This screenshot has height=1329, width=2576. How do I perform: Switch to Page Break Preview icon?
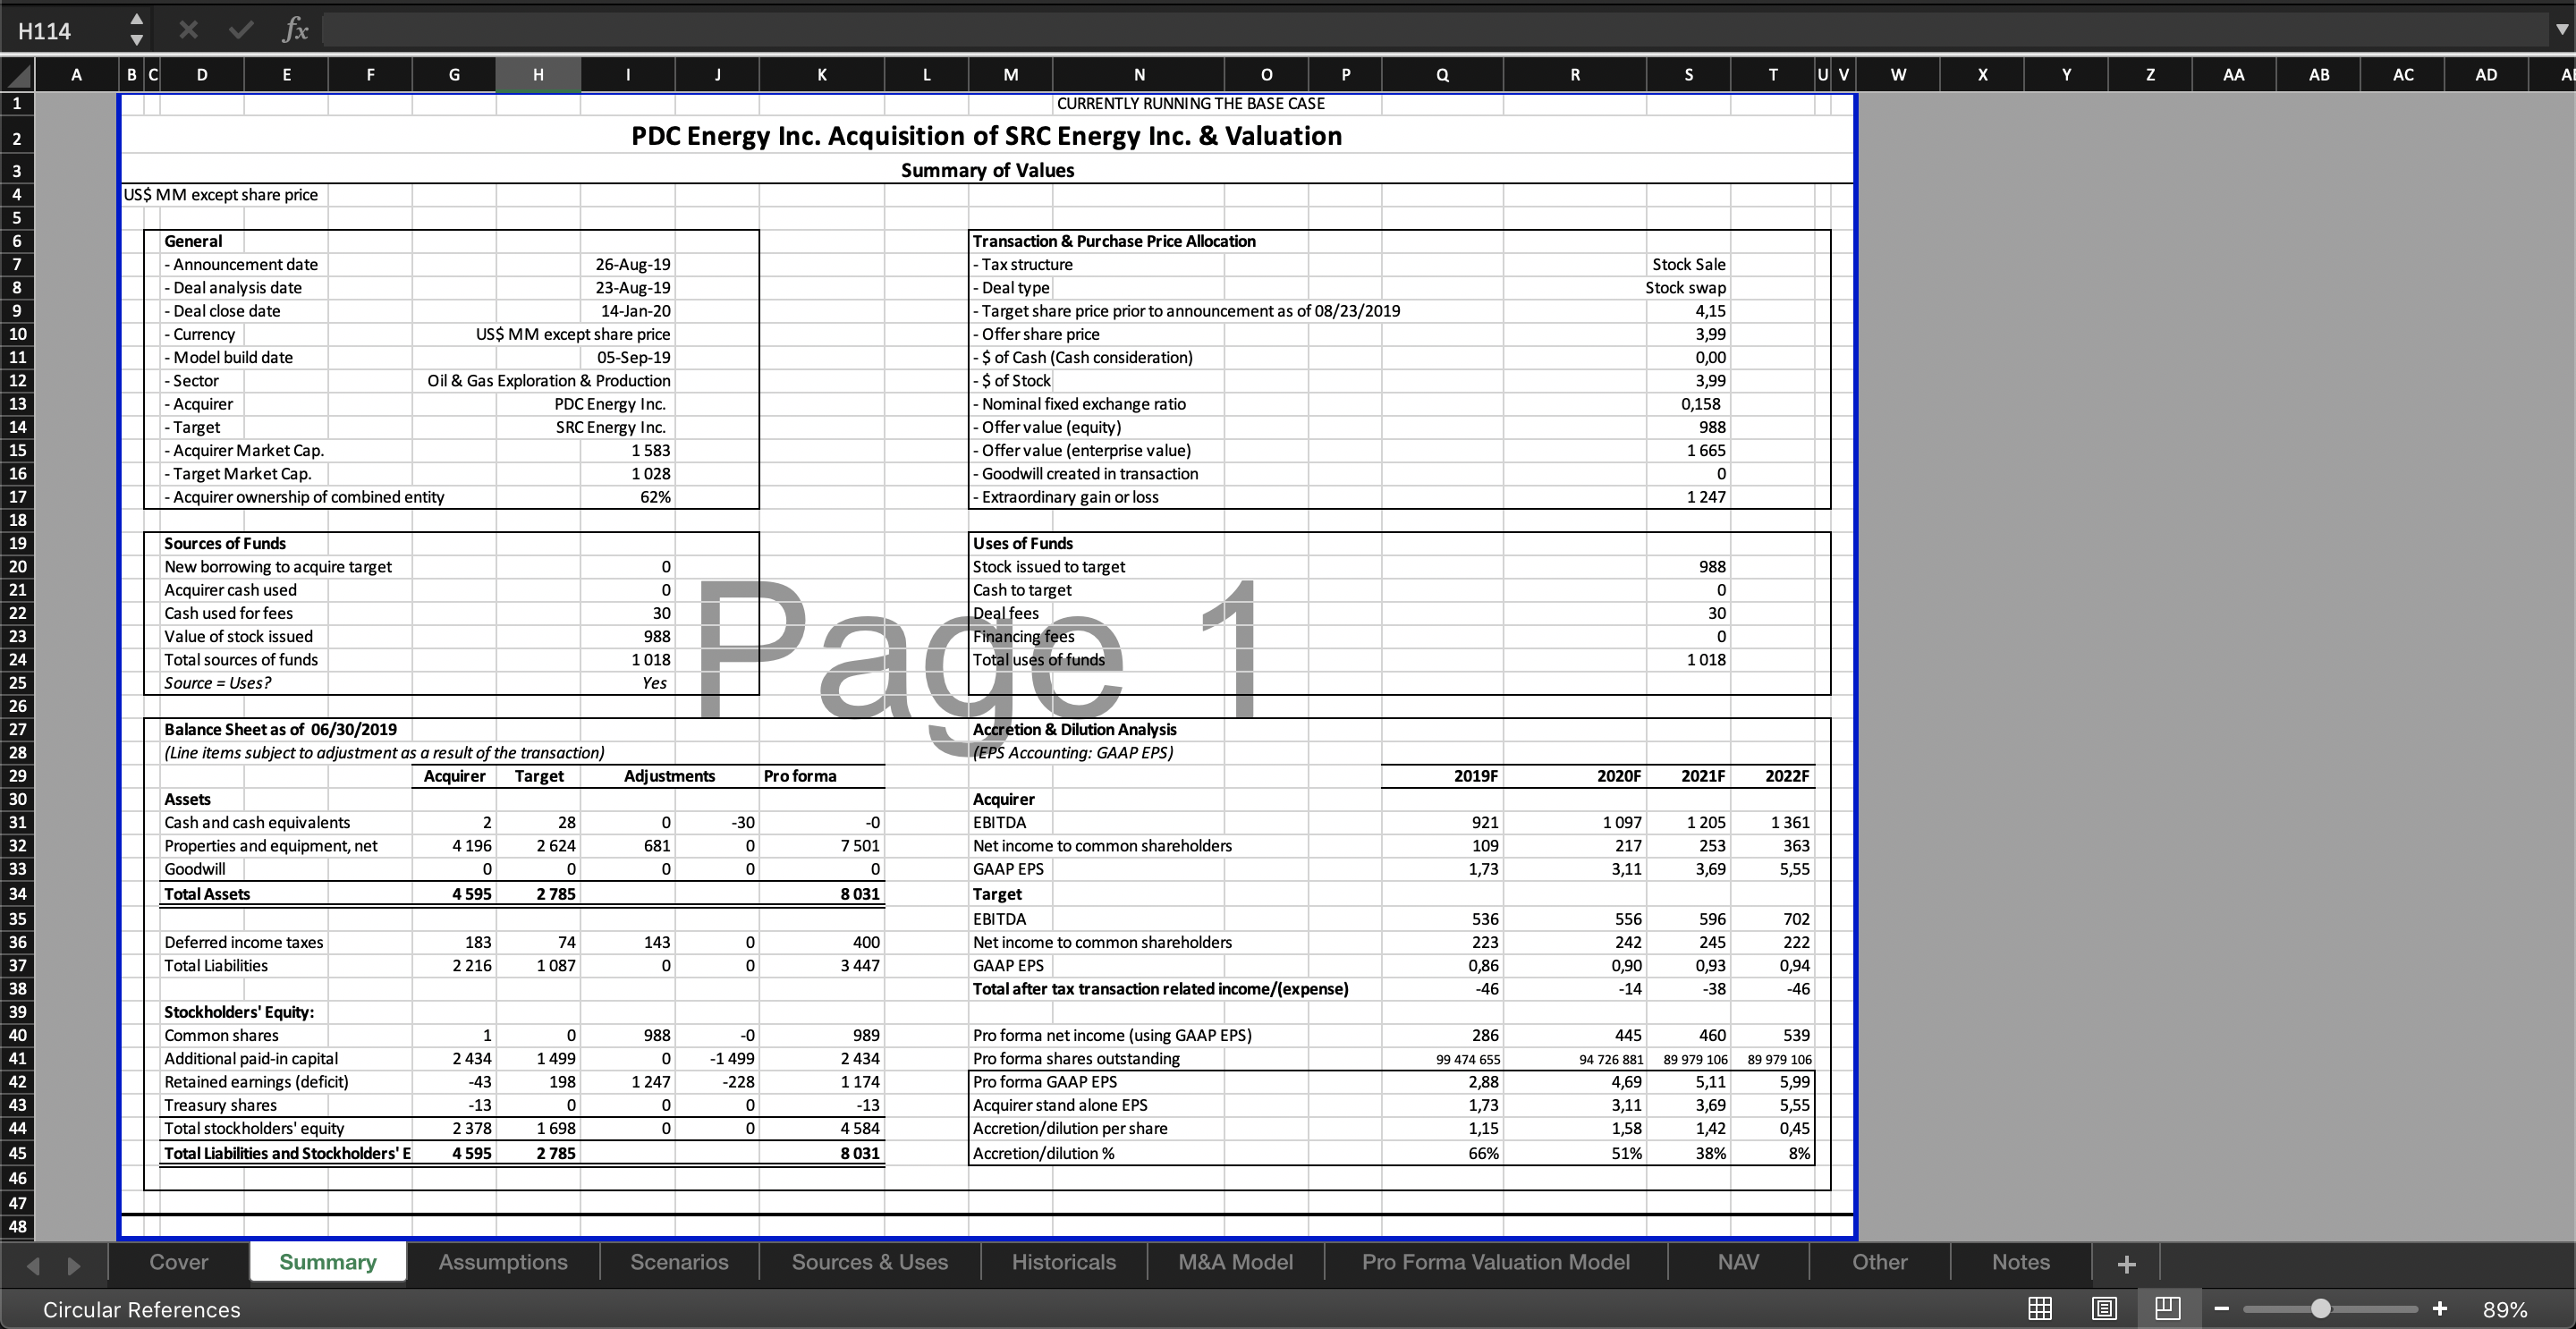tap(2167, 1308)
